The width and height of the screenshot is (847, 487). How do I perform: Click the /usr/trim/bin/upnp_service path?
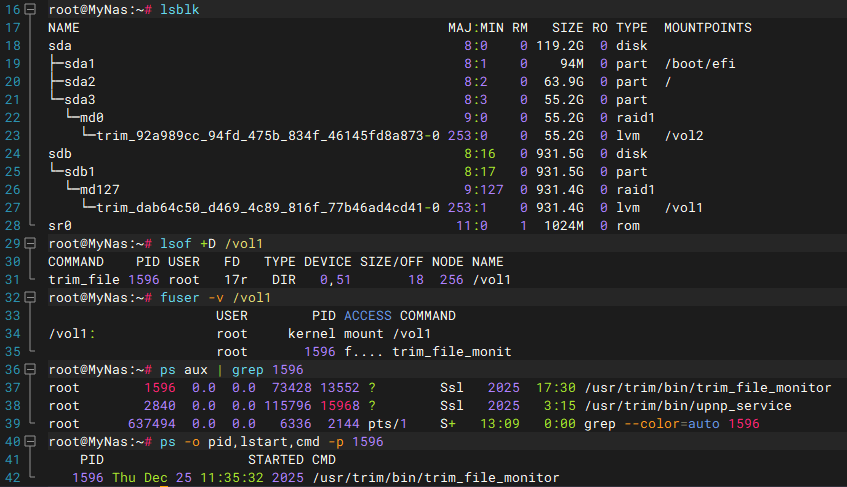[687, 406]
